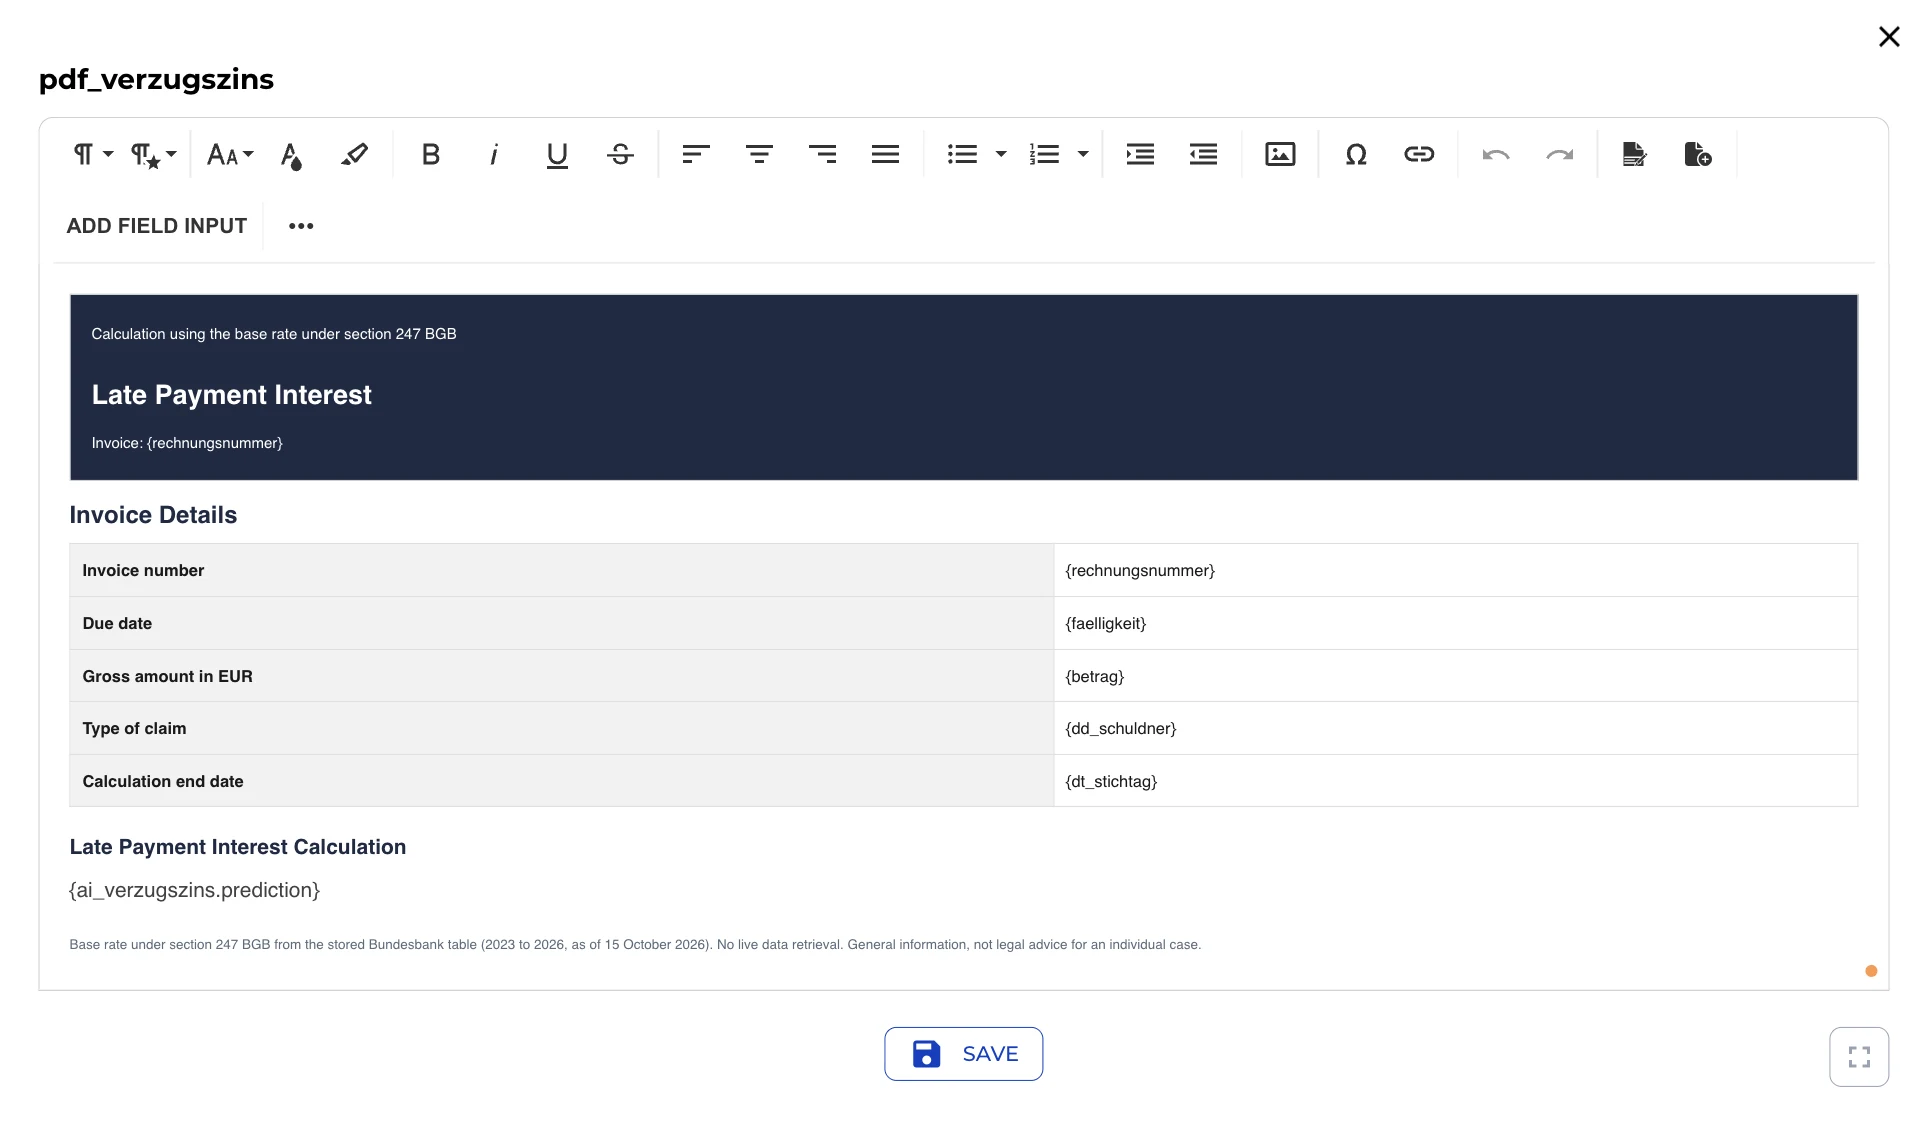This screenshot has height=1126, width=1930.
Task: Insert special character omega symbol
Action: tap(1356, 154)
